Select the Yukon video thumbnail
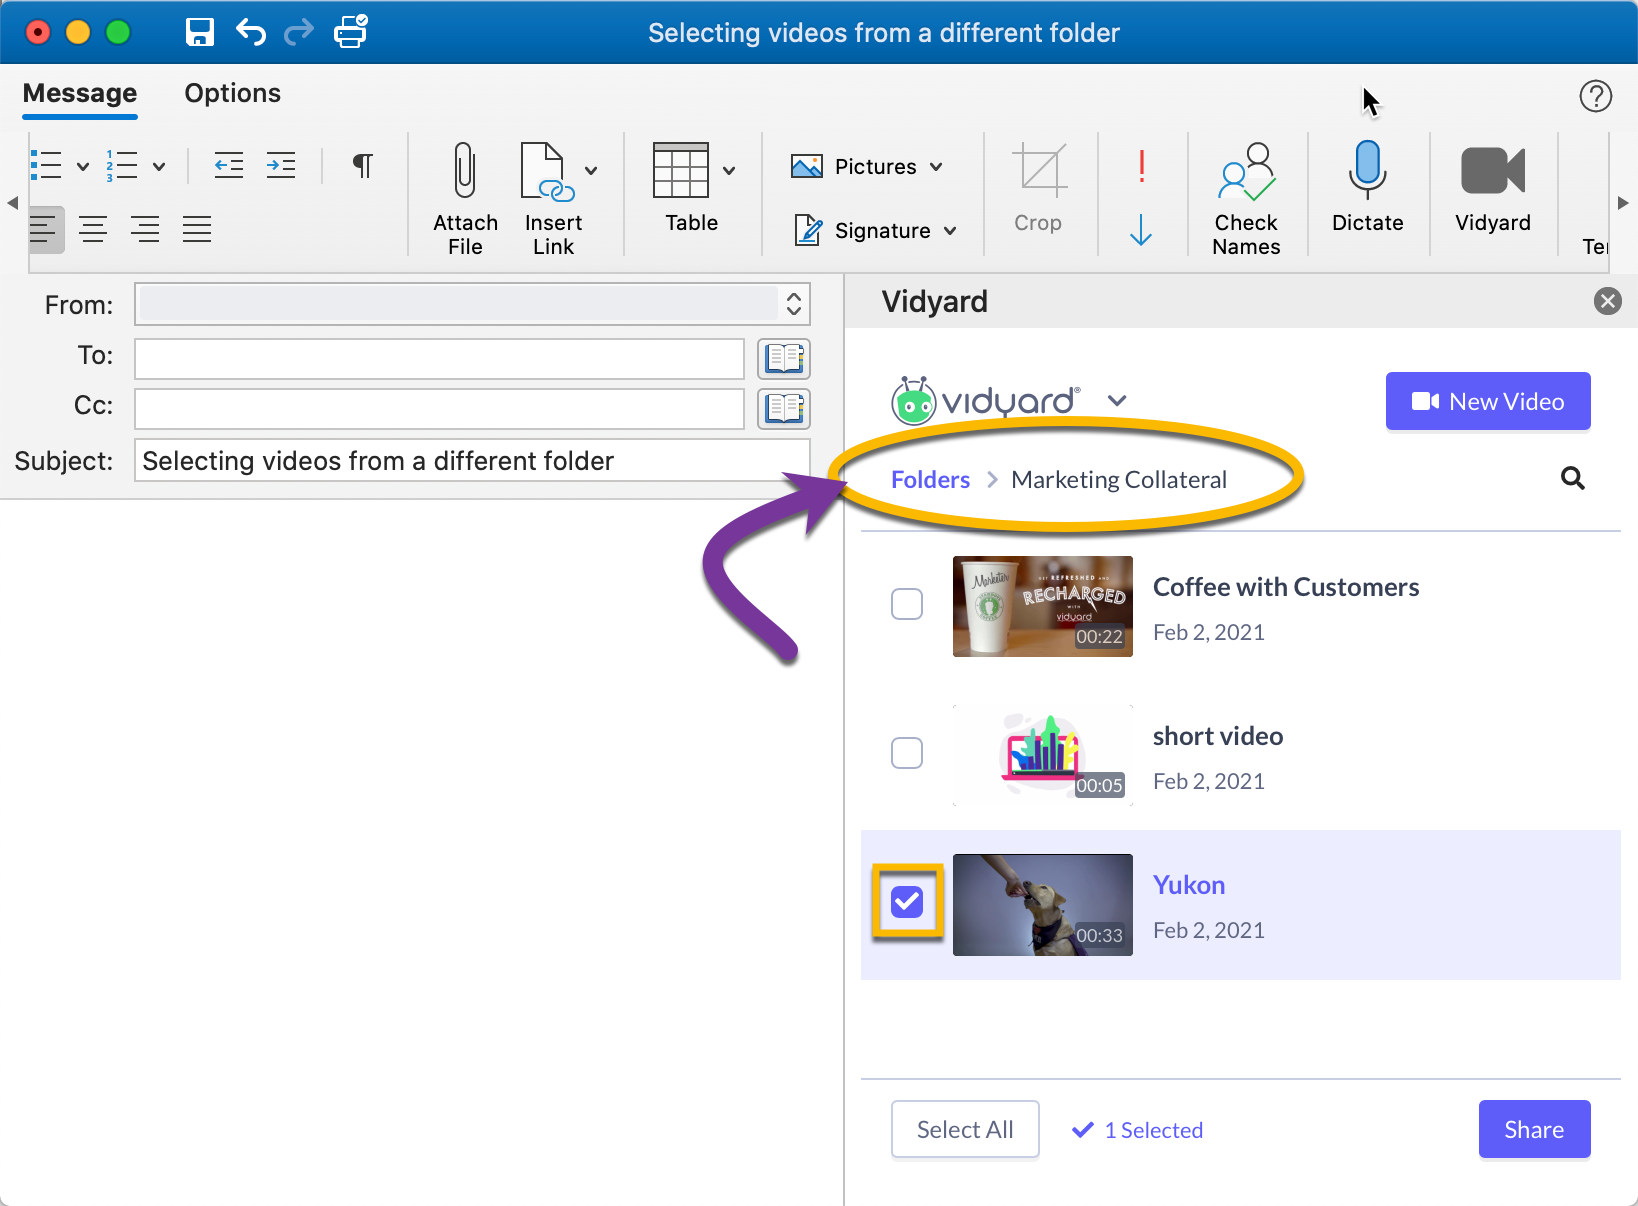The height and width of the screenshot is (1206, 1638). click(x=1042, y=905)
